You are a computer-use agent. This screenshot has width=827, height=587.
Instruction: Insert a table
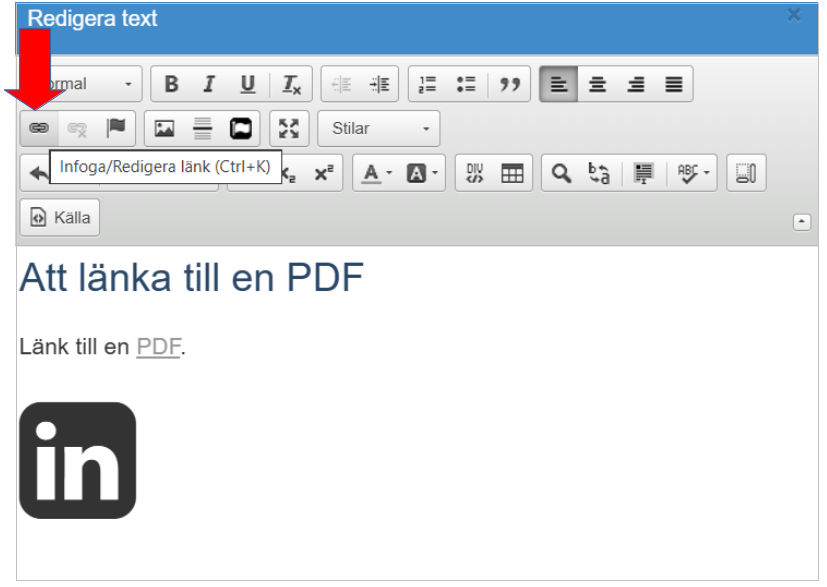512,173
